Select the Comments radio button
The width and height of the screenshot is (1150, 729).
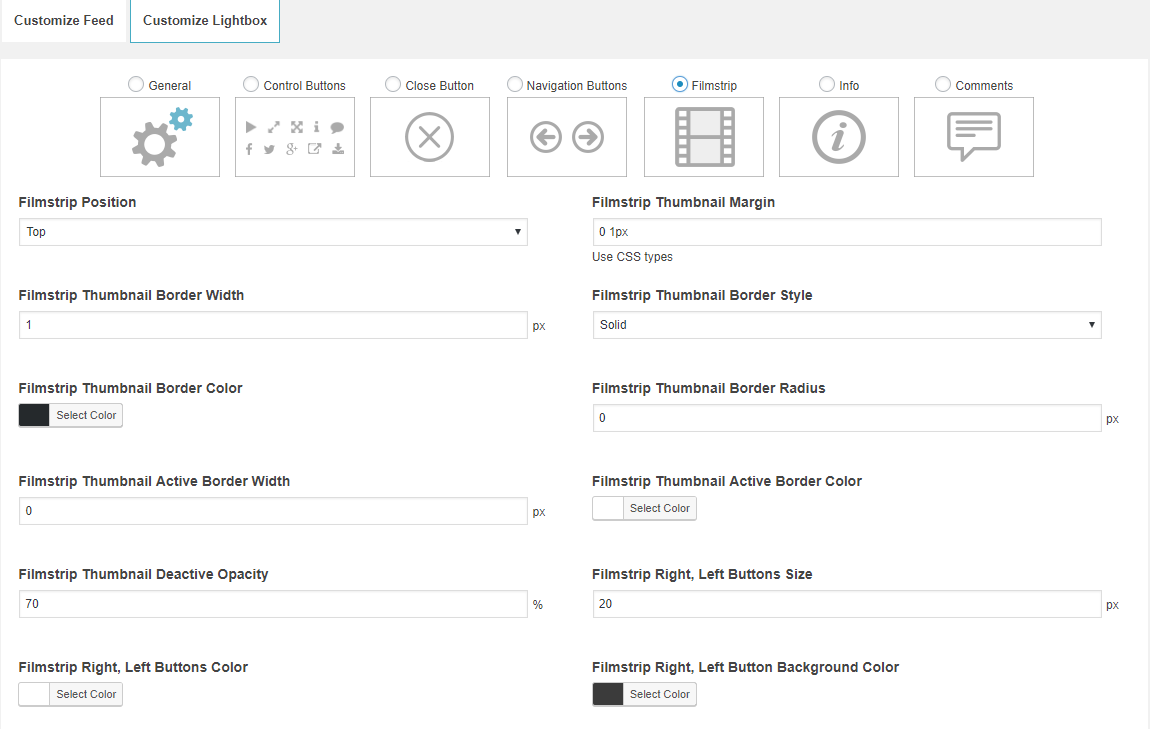(943, 85)
